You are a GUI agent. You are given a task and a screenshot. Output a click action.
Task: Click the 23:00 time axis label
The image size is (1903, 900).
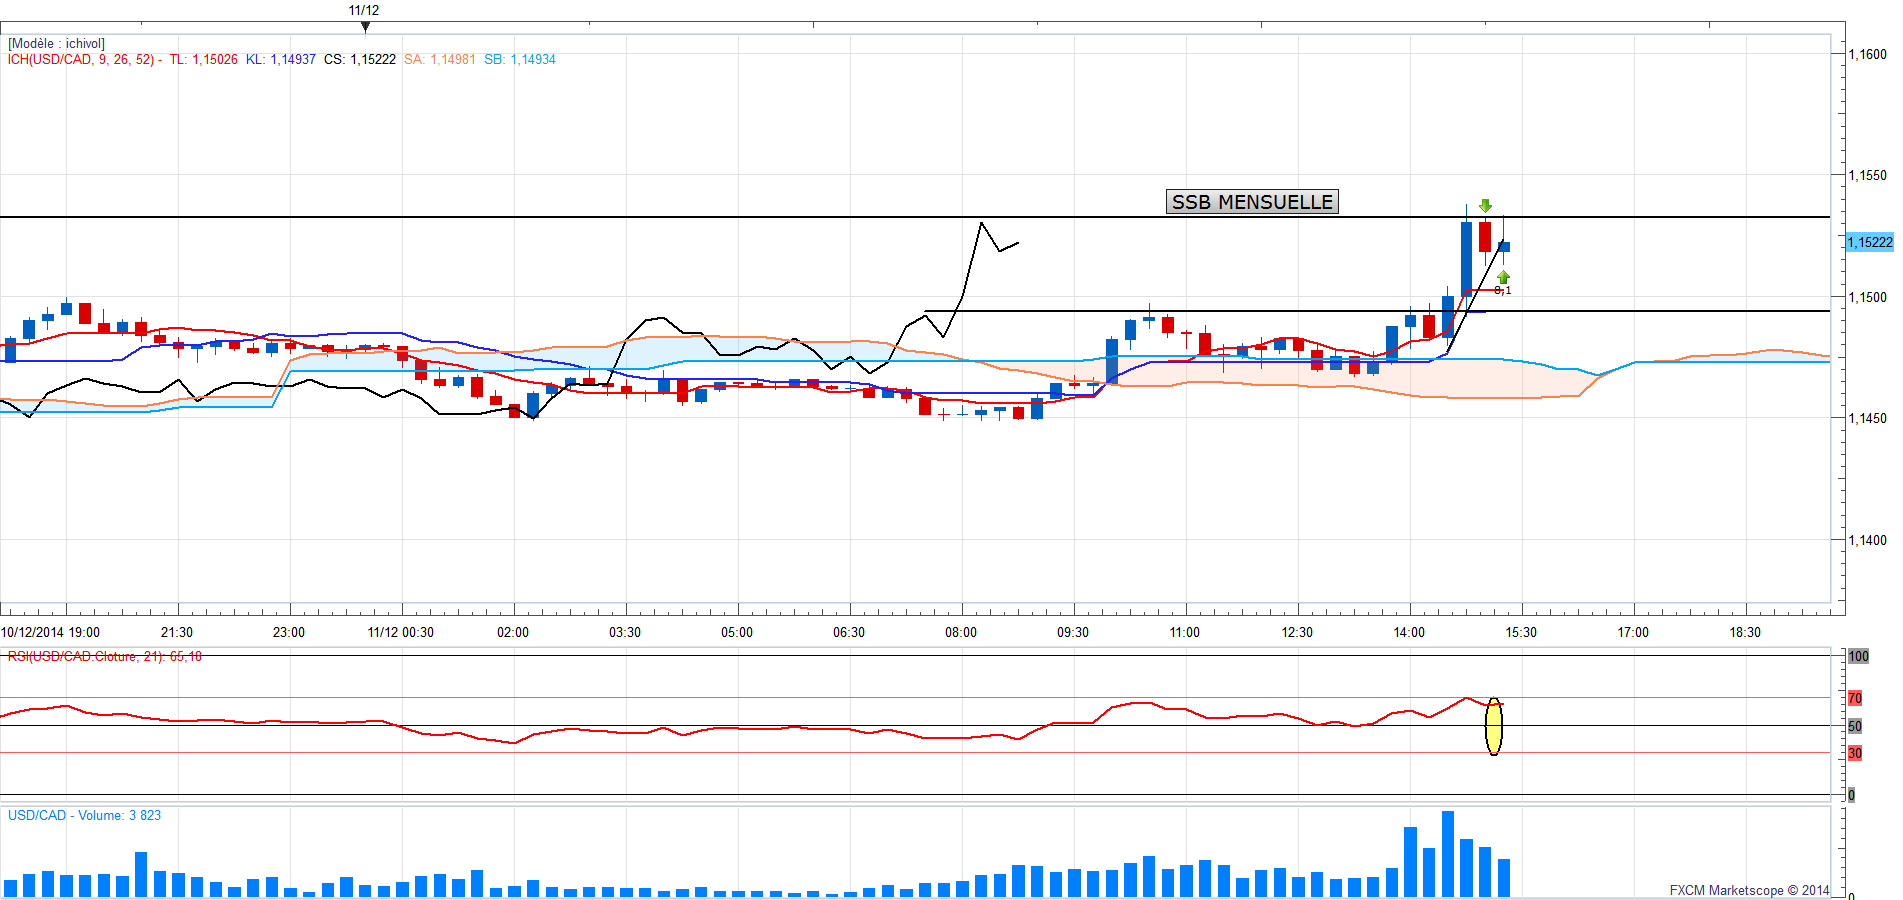(289, 632)
